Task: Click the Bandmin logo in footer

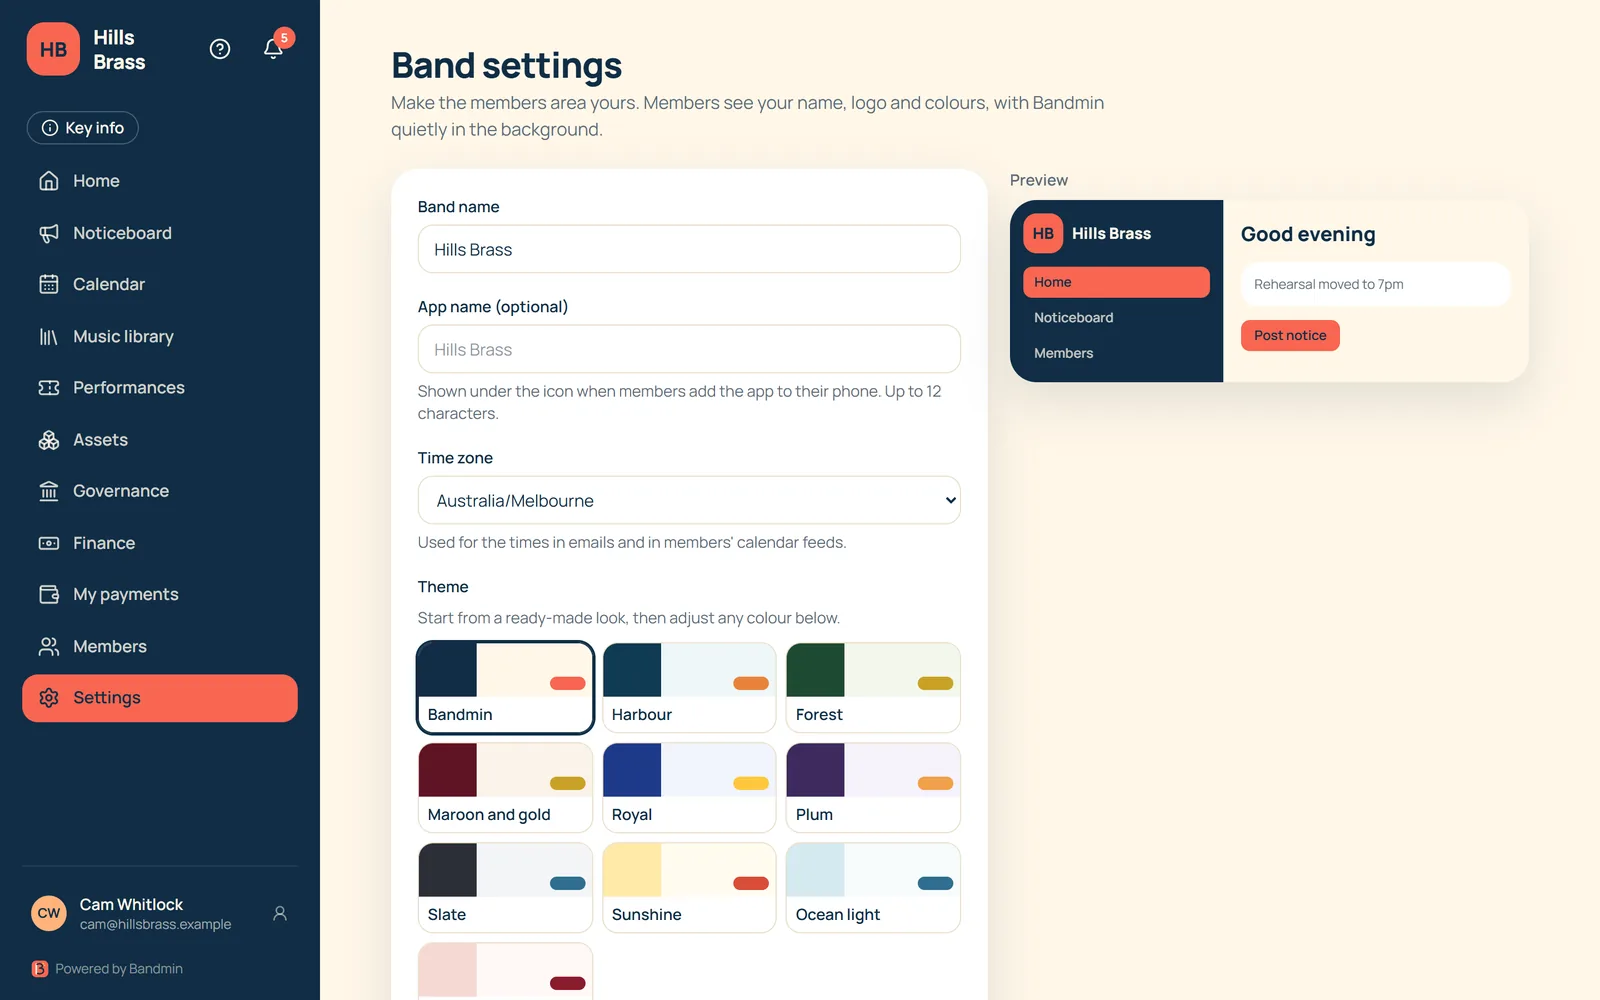Action: [x=40, y=969]
